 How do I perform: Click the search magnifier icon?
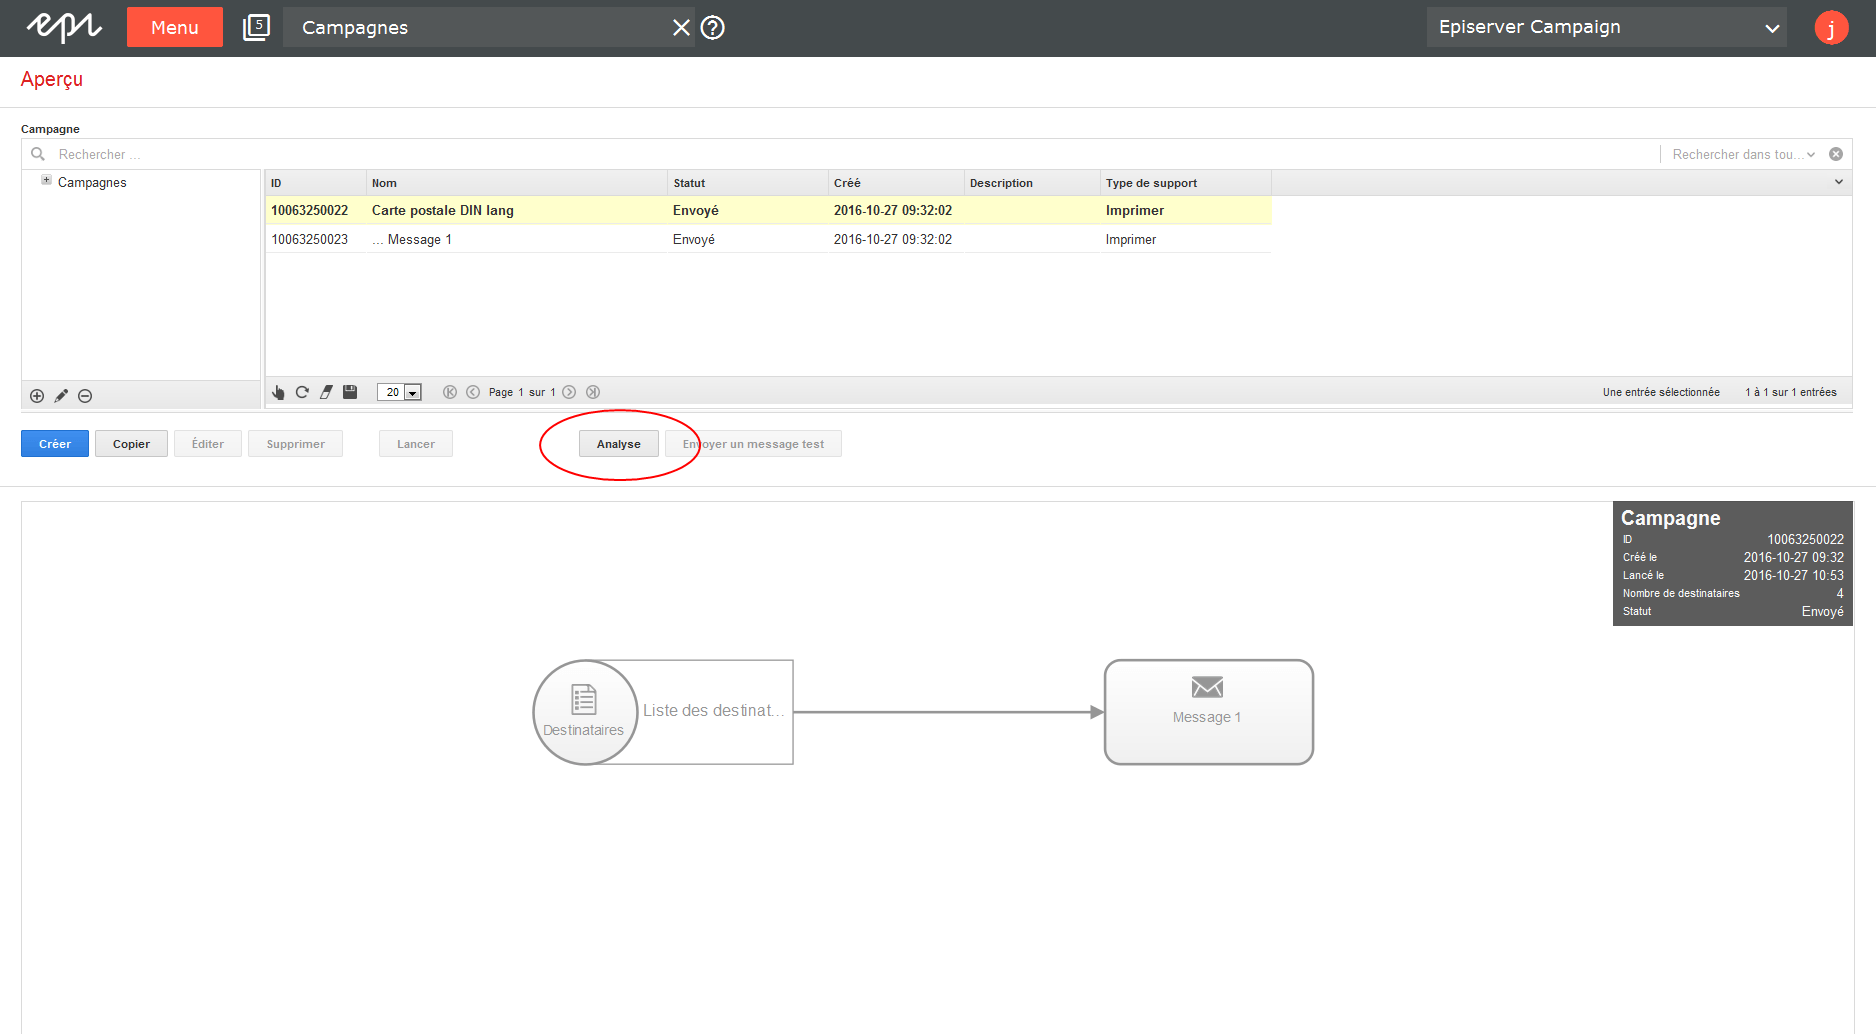38,154
